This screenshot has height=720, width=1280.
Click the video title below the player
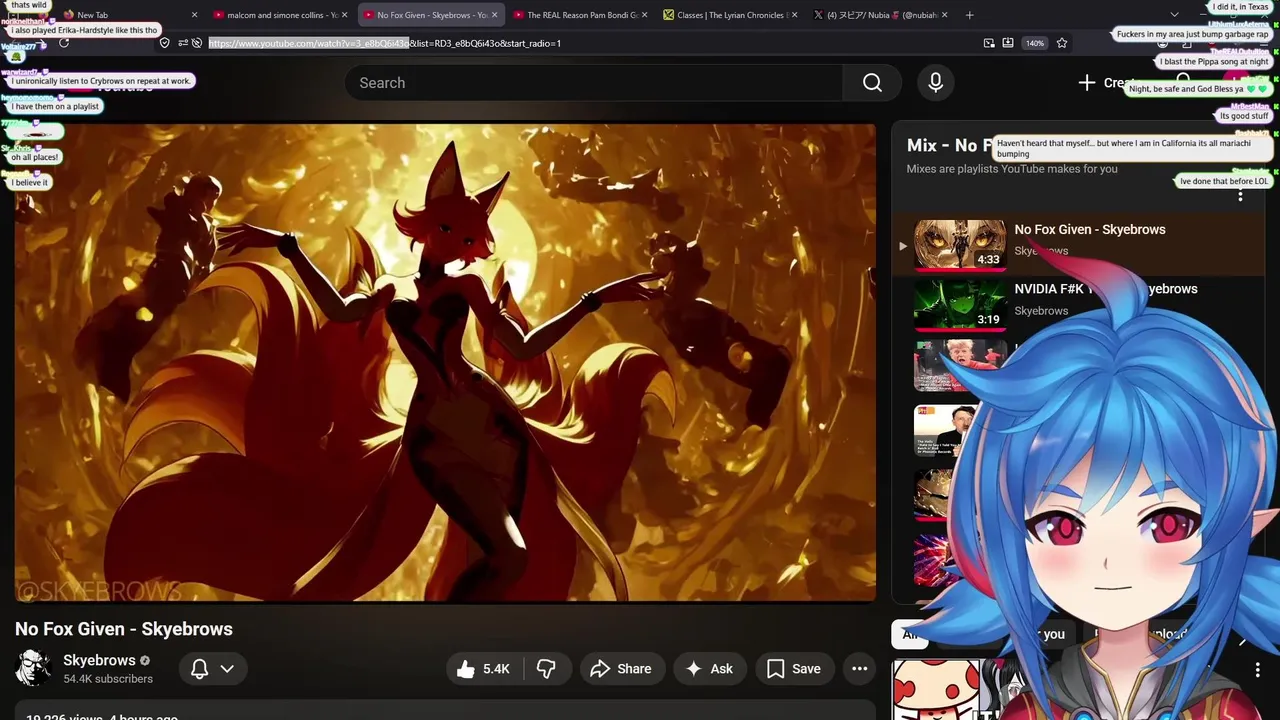coord(124,629)
